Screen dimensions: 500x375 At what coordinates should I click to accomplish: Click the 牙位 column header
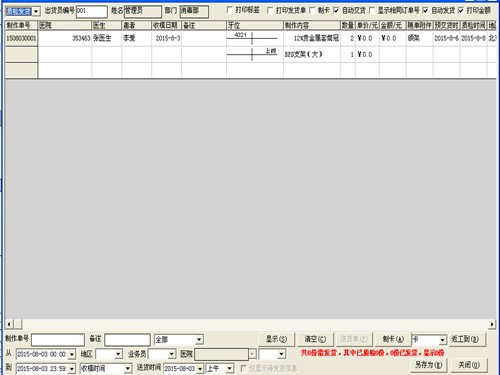[x=255, y=25]
